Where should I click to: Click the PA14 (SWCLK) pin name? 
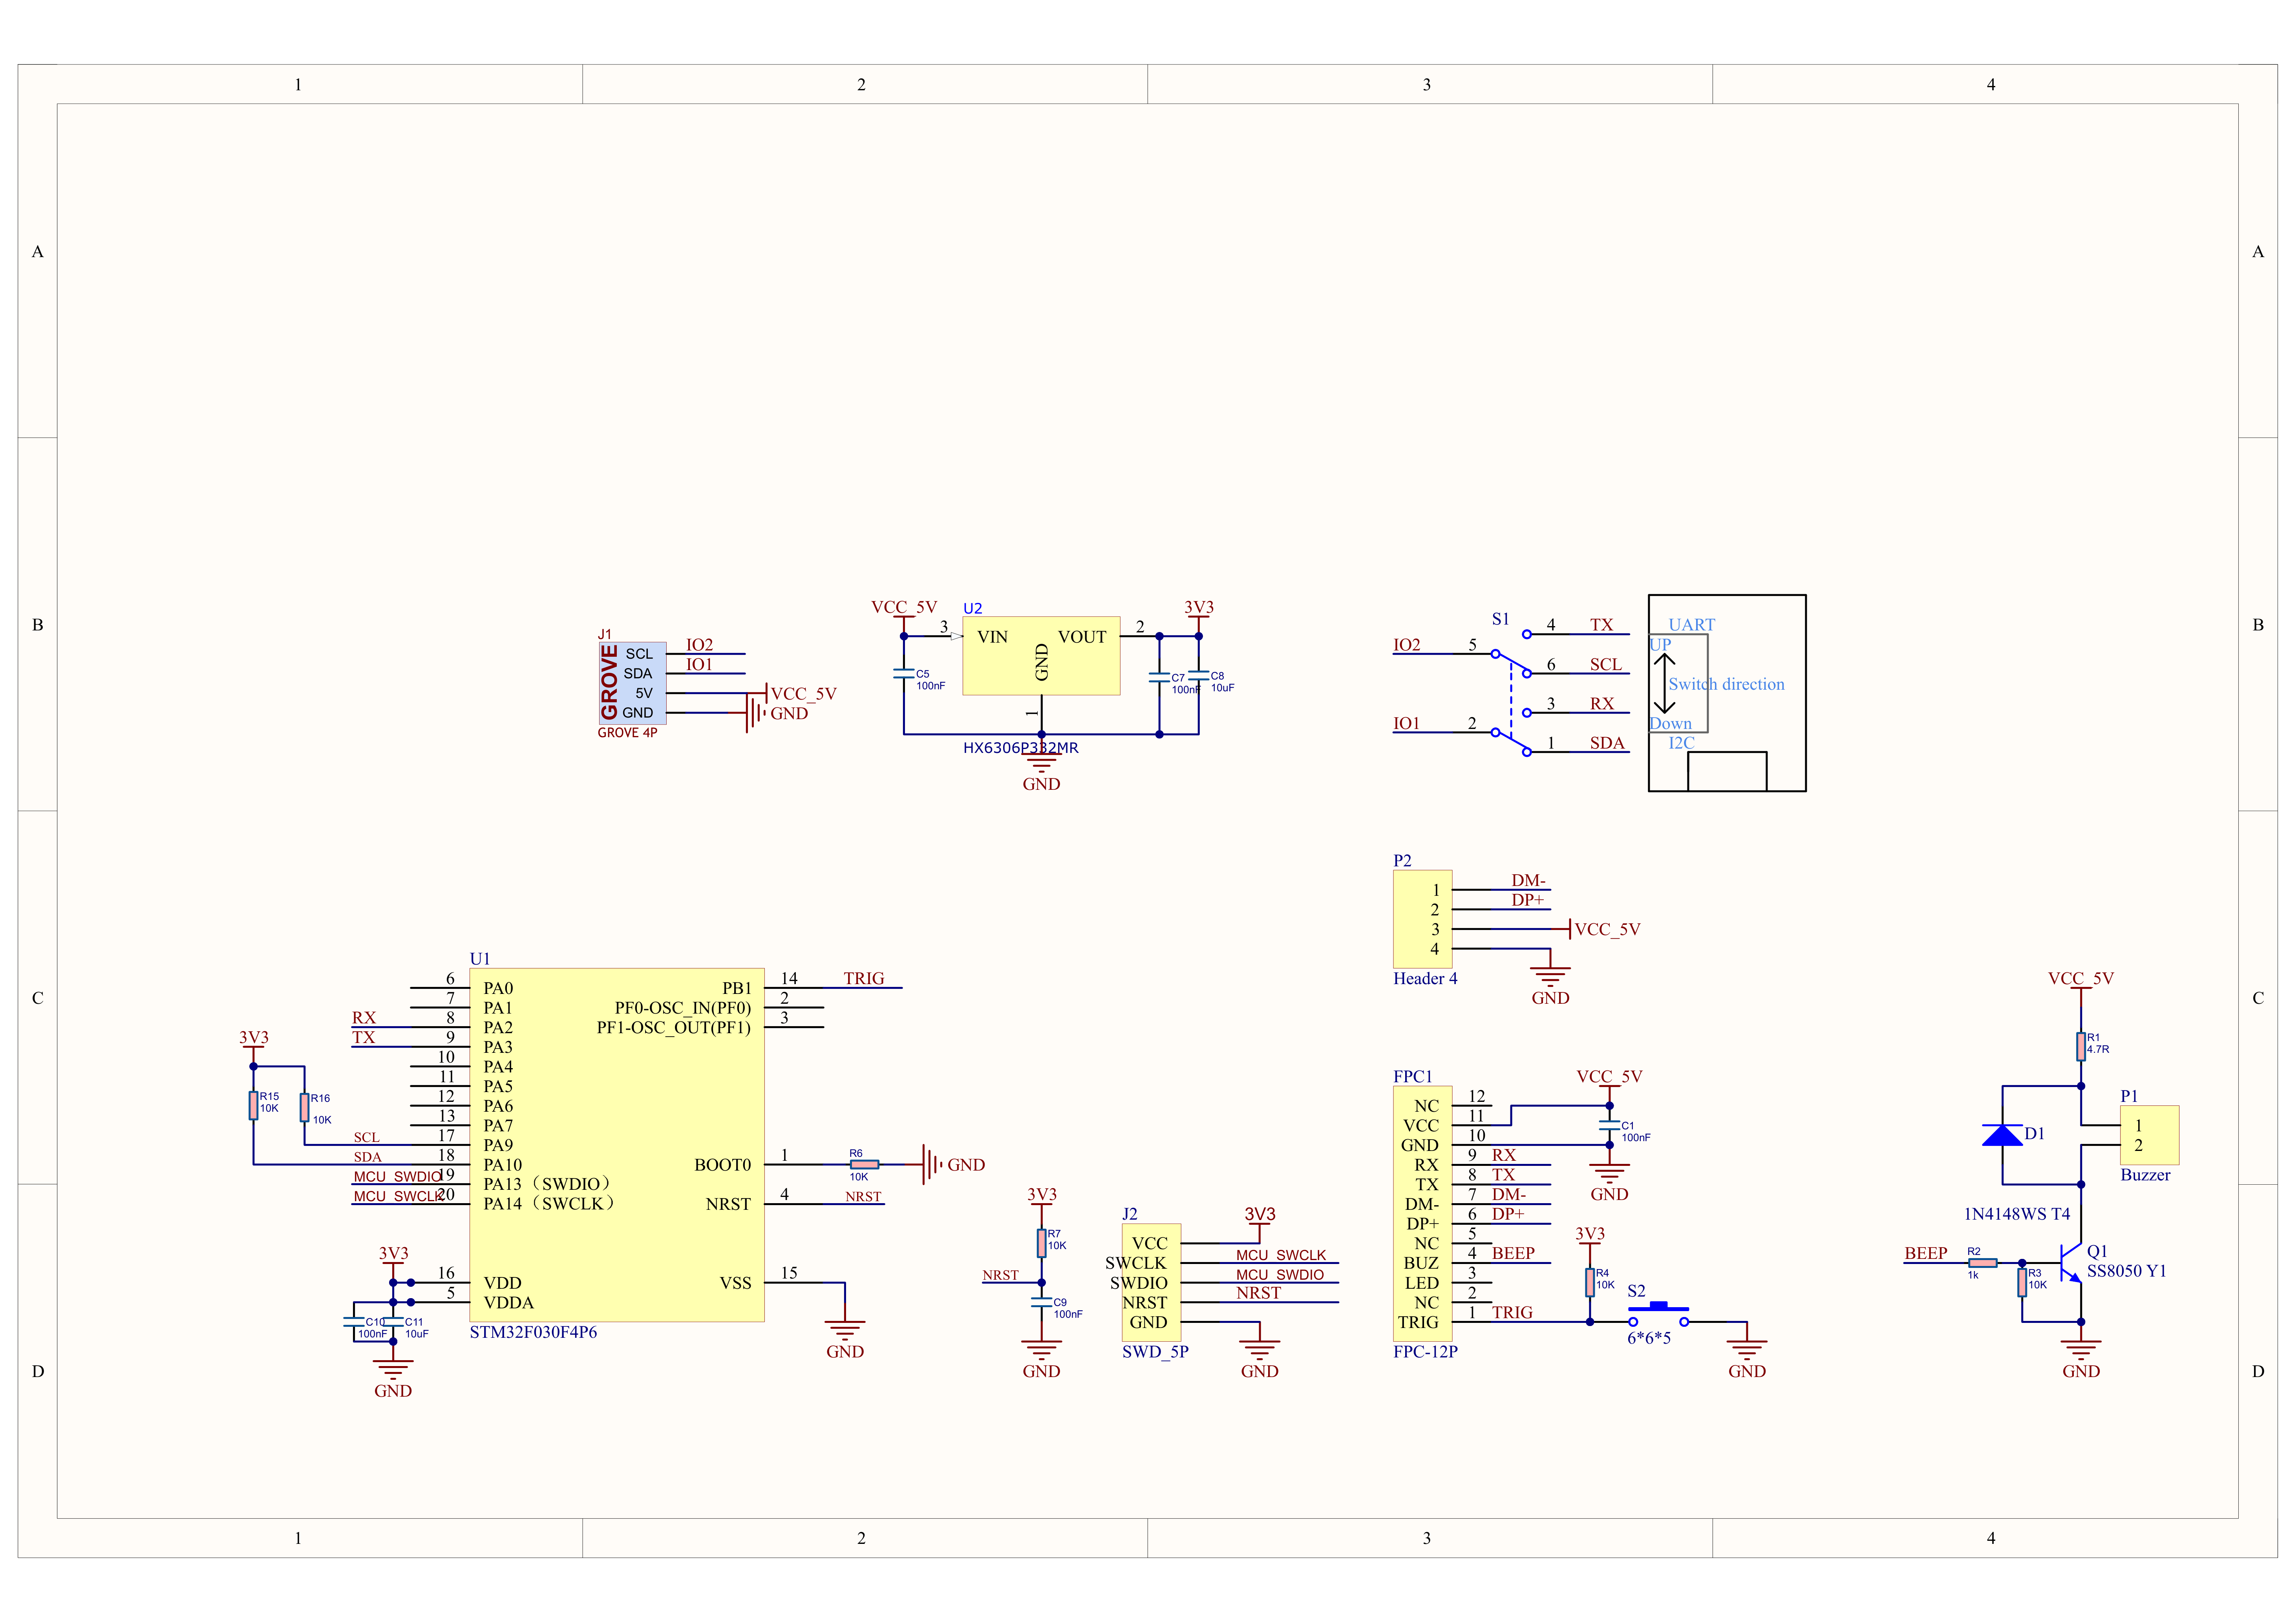pyautogui.click(x=550, y=1204)
